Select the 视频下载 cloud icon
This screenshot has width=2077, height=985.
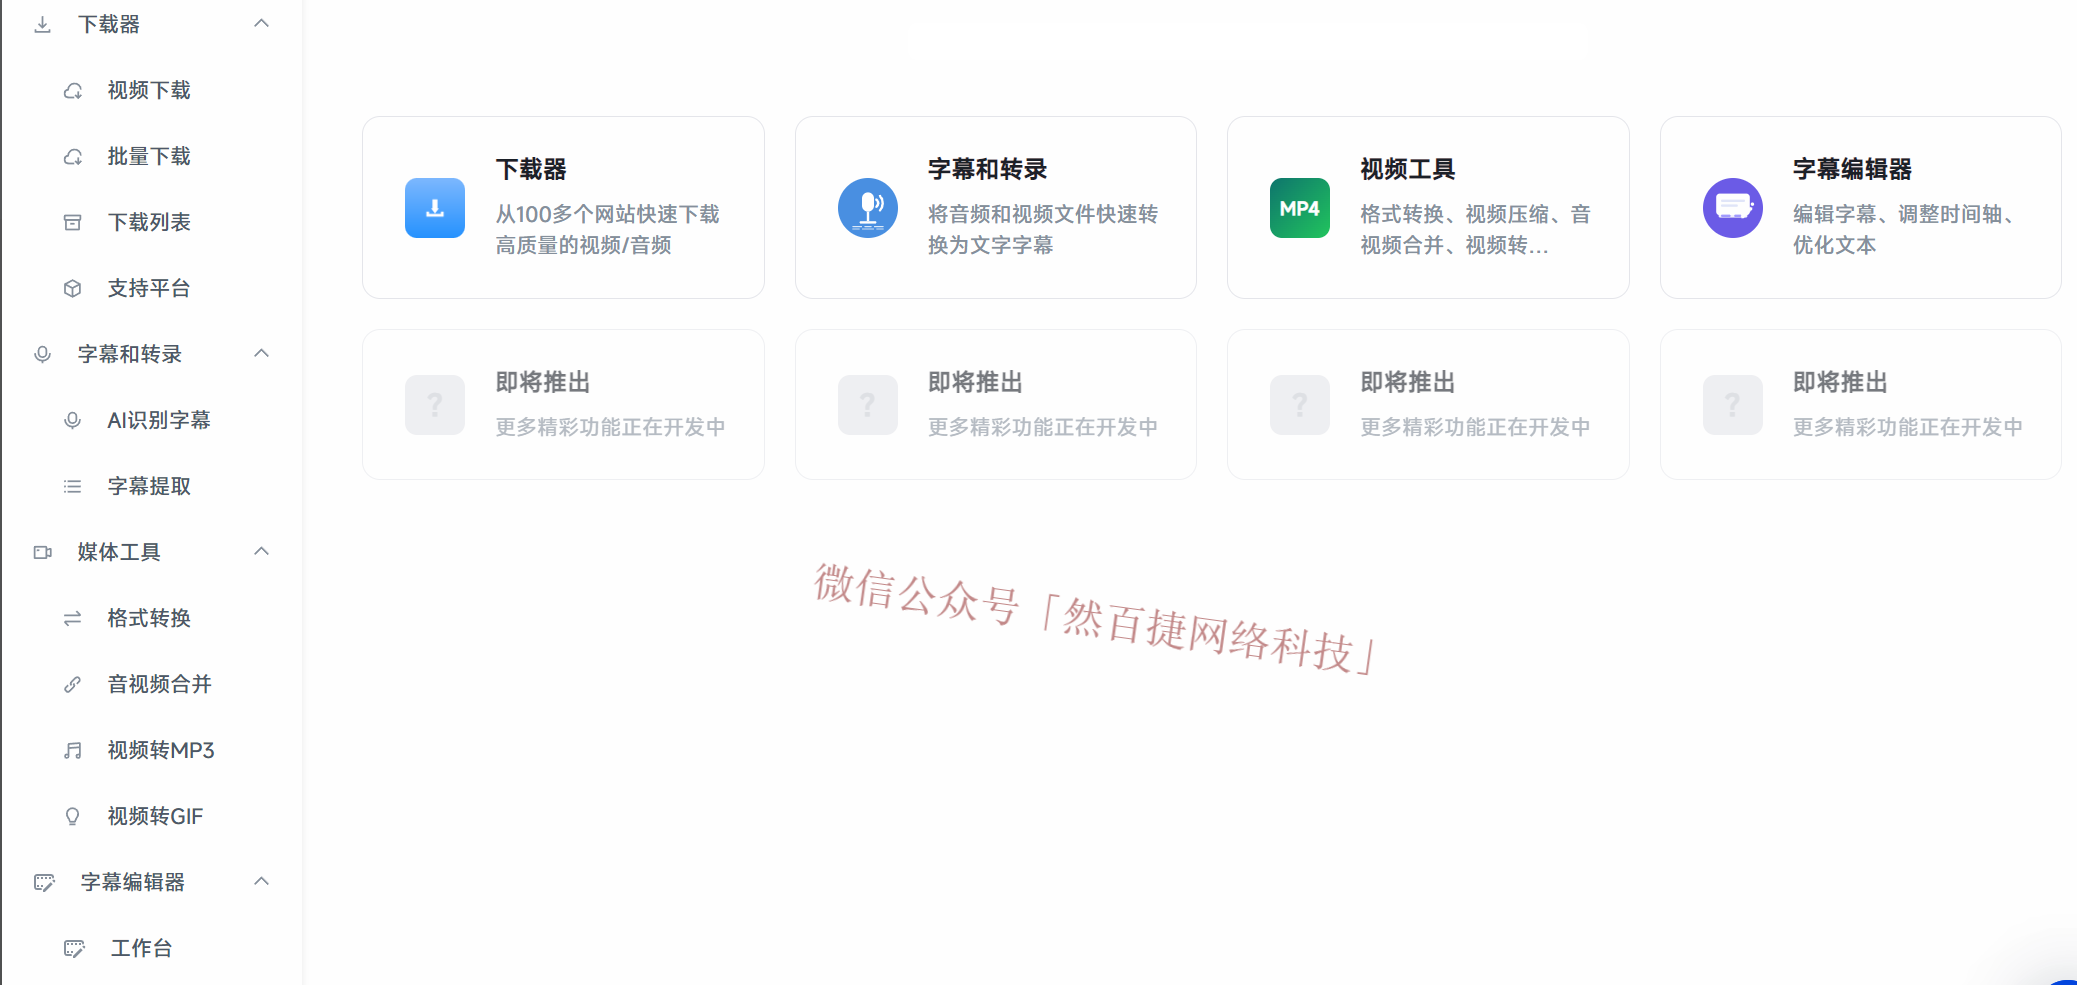pyautogui.click(x=72, y=90)
